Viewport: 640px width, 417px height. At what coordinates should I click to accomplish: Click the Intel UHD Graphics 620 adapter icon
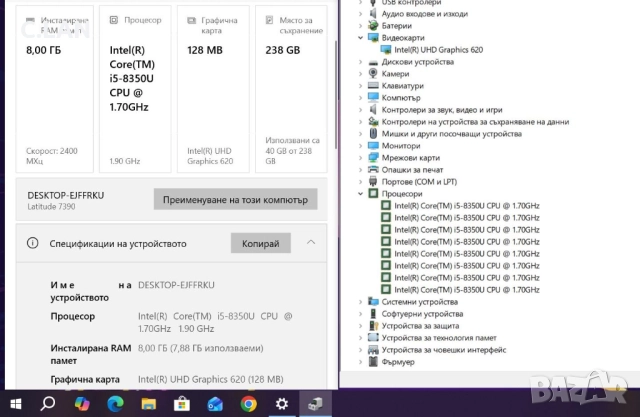coord(386,50)
